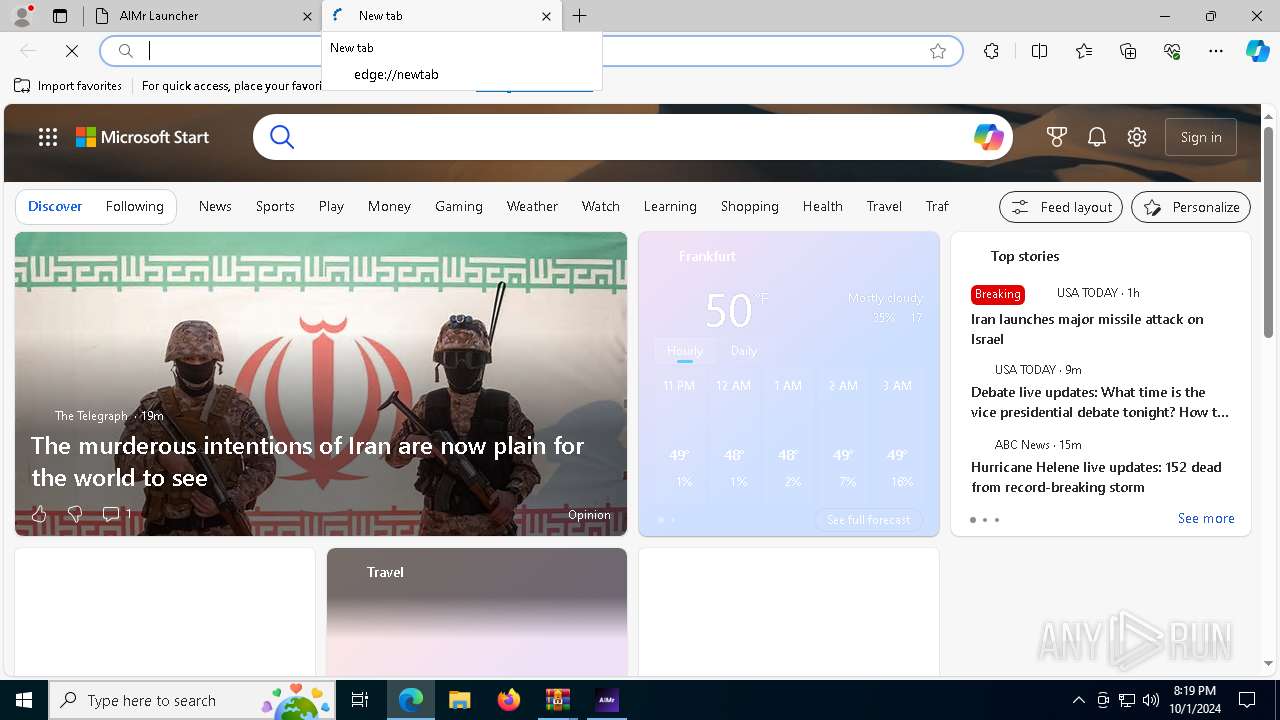
Task: Dislike the Telegraph Iran article
Action: point(74,514)
